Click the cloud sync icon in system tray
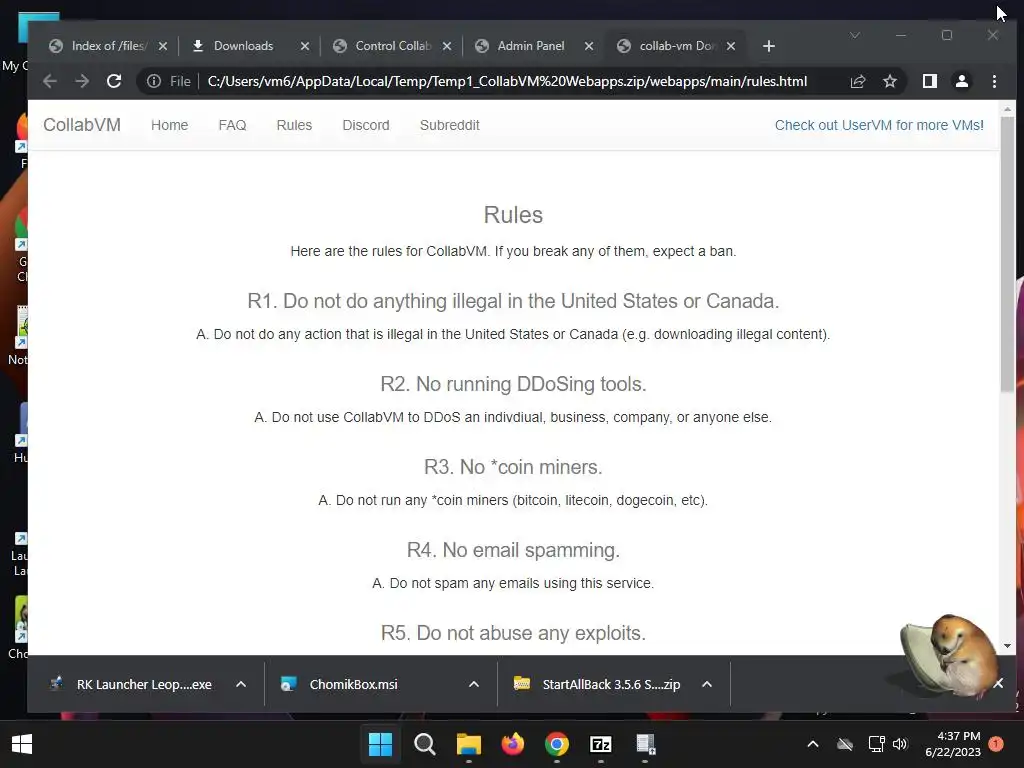 coord(845,744)
